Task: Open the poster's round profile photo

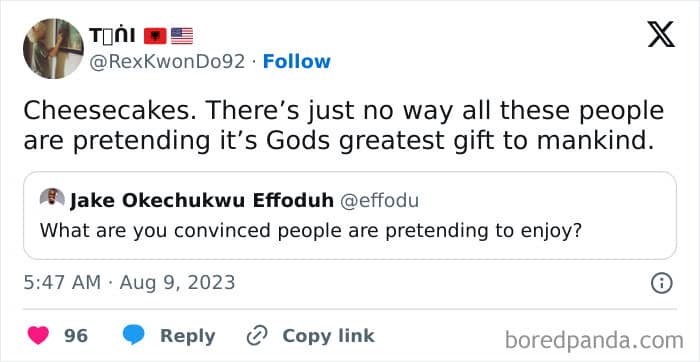Action: pos(53,49)
